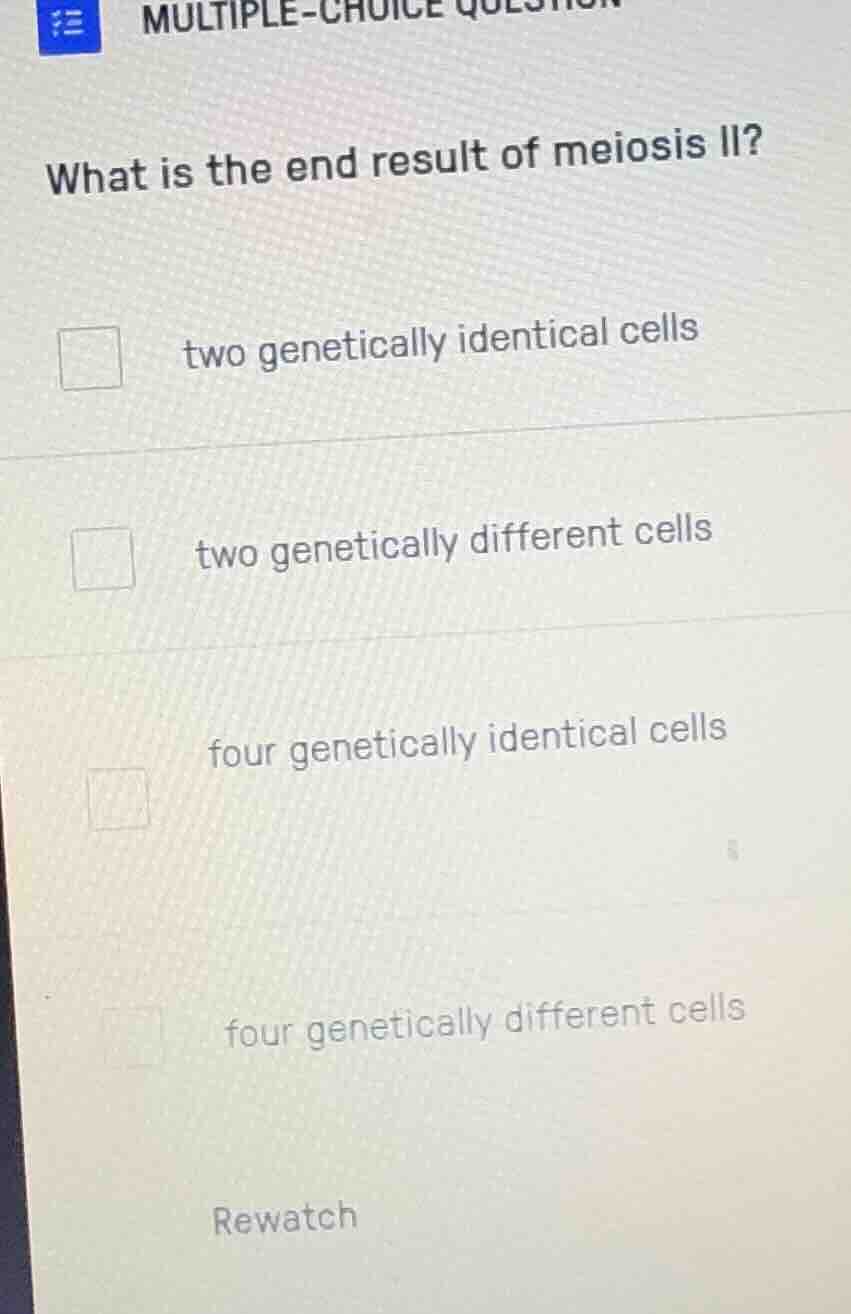Click the Rewatch link
The width and height of the screenshot is (851, 1314).
(284, 1216)
